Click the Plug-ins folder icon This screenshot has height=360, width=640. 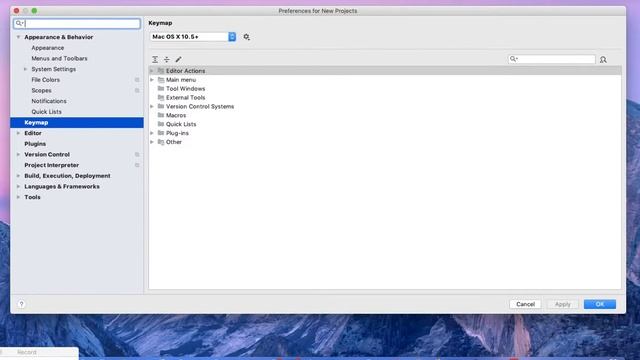(161, 133)
